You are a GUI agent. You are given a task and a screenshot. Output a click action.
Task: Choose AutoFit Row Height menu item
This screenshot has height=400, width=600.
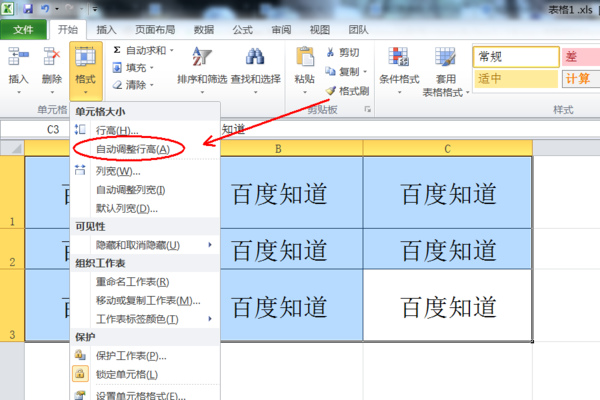pos(145,149)
